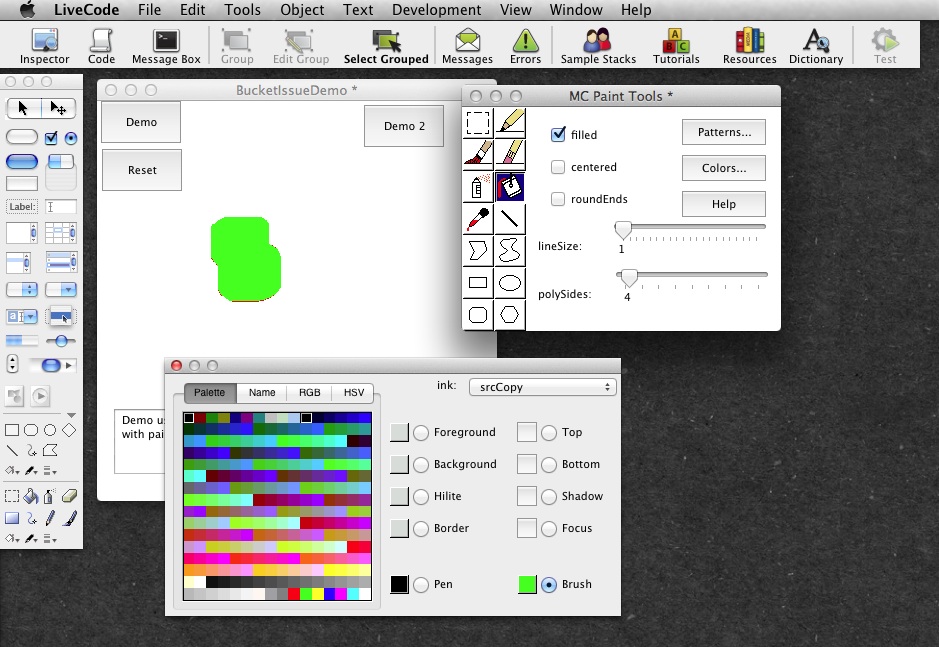Choose the eyedropper tool
This screenshot has width=939, height=647.
[x=478, y=218]
